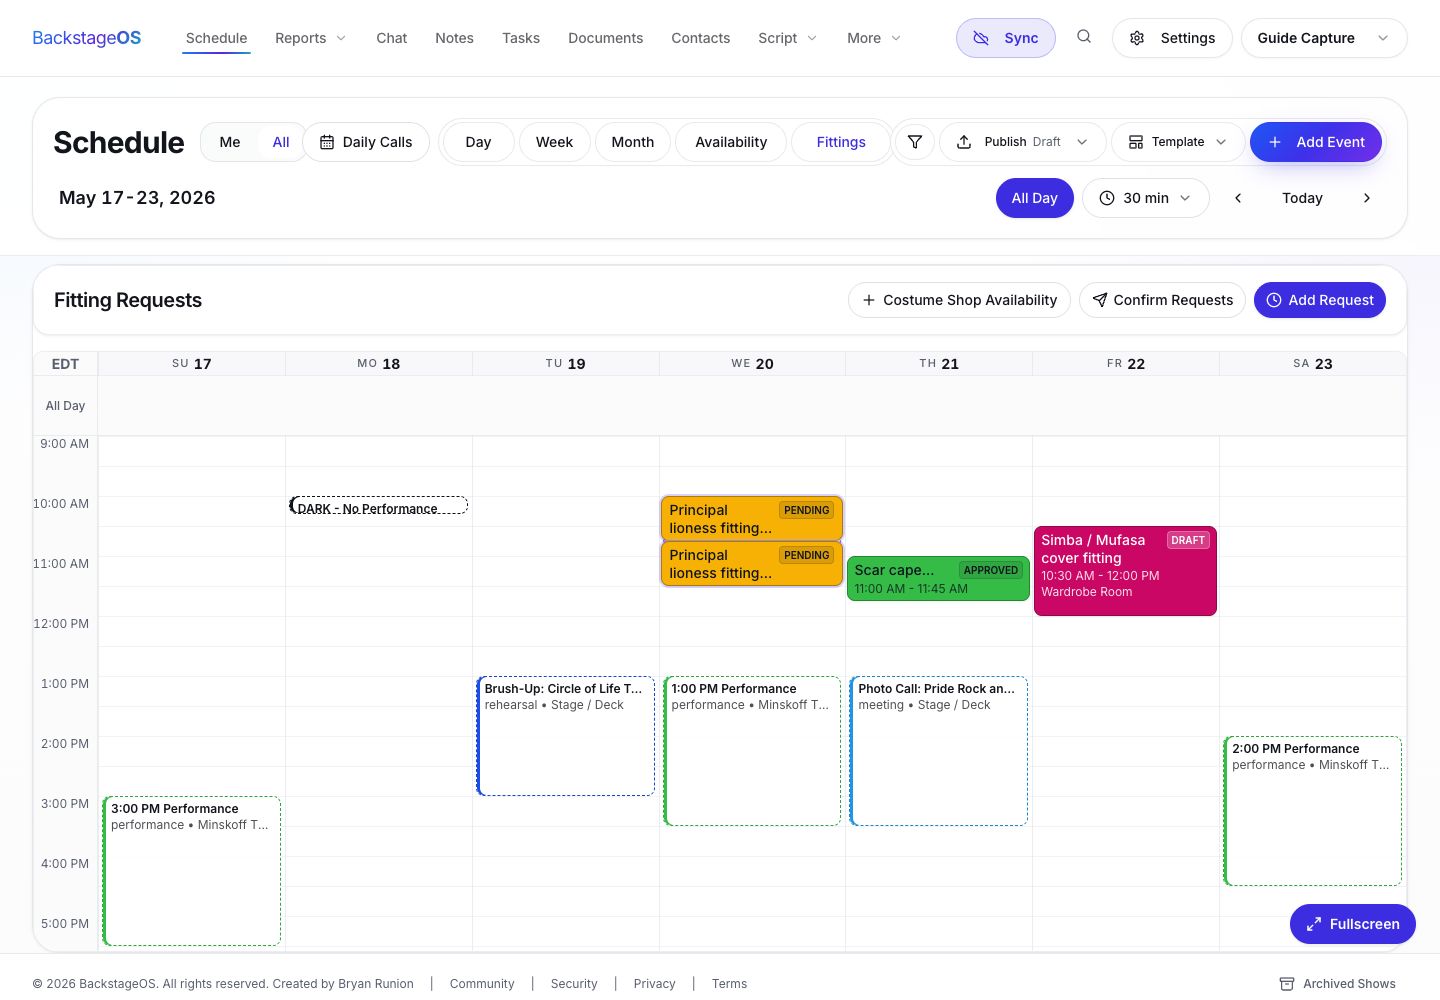Click Confirm Requests button

click(1162, 300)
